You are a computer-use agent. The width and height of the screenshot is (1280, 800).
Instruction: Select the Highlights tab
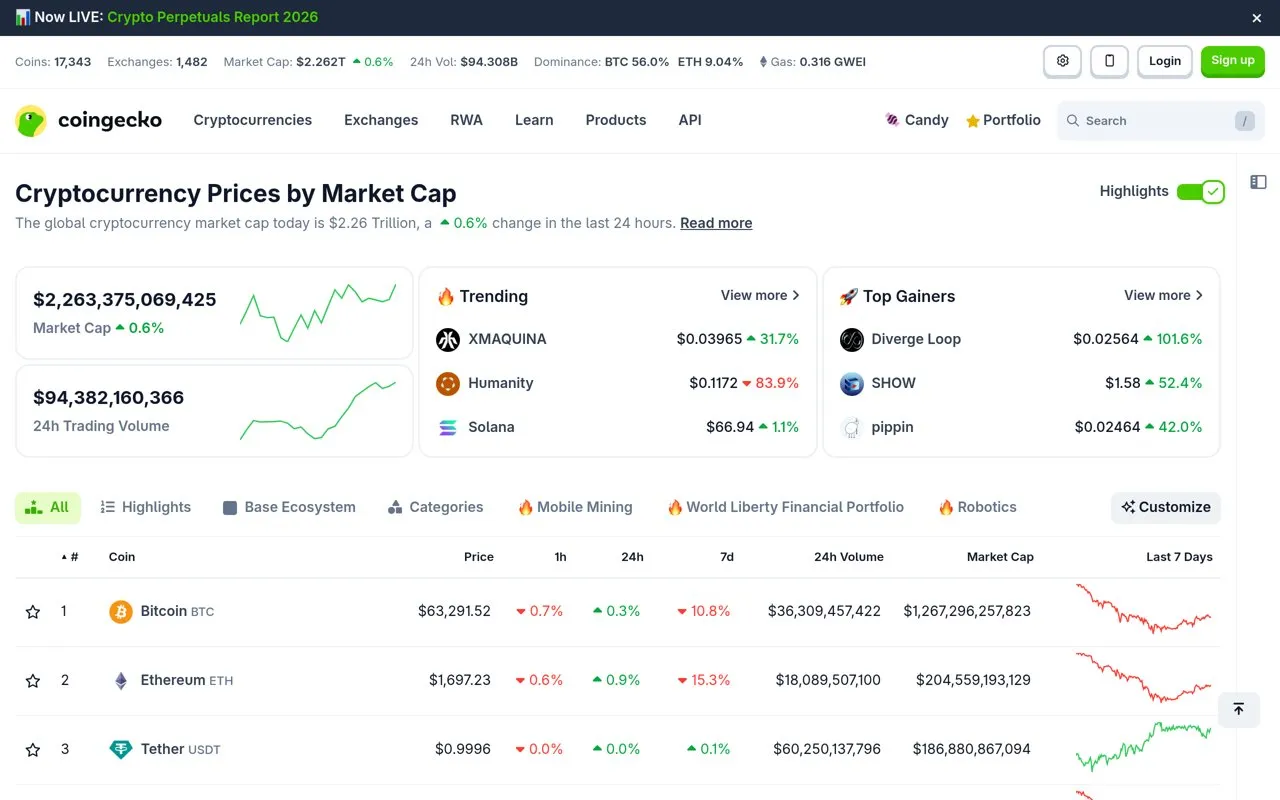click(146, 507)
